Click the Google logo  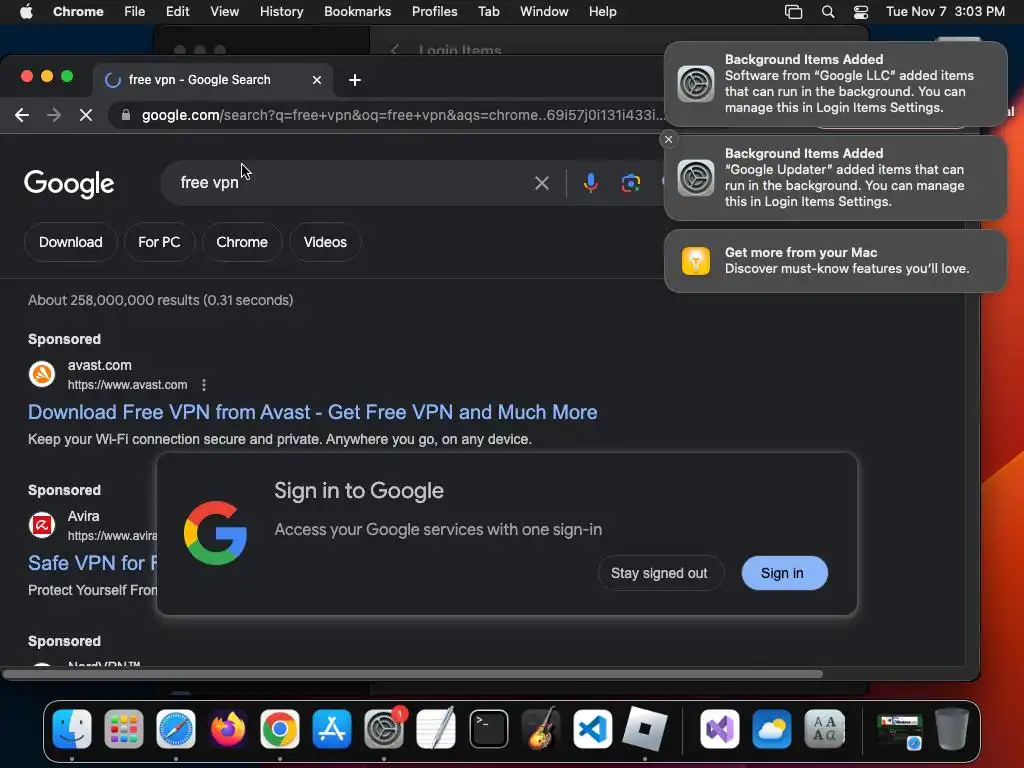coord(69,184)
